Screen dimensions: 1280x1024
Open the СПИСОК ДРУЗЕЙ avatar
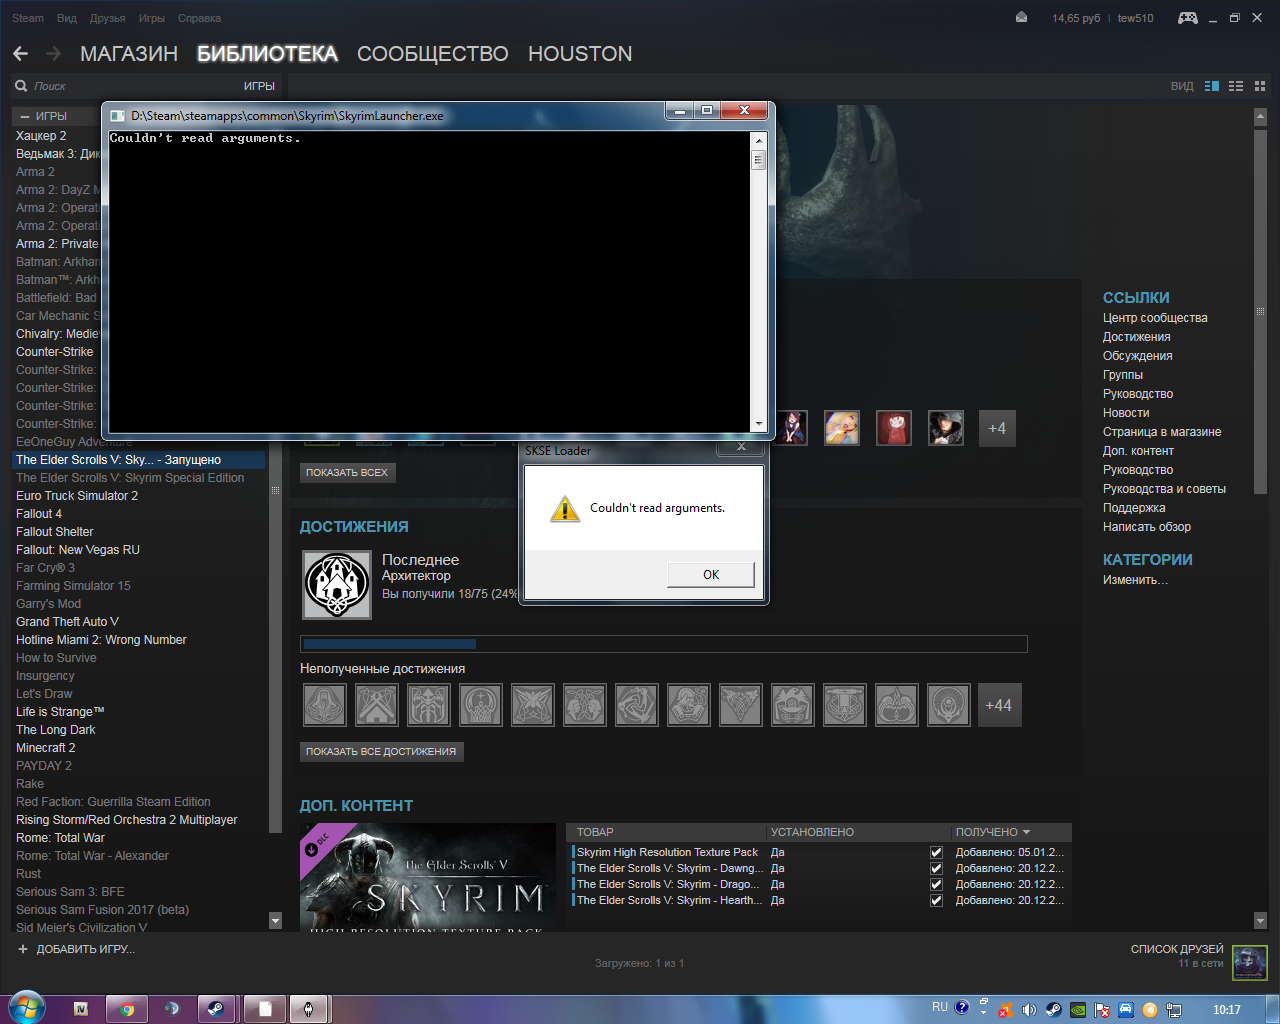coord(1250,963)
